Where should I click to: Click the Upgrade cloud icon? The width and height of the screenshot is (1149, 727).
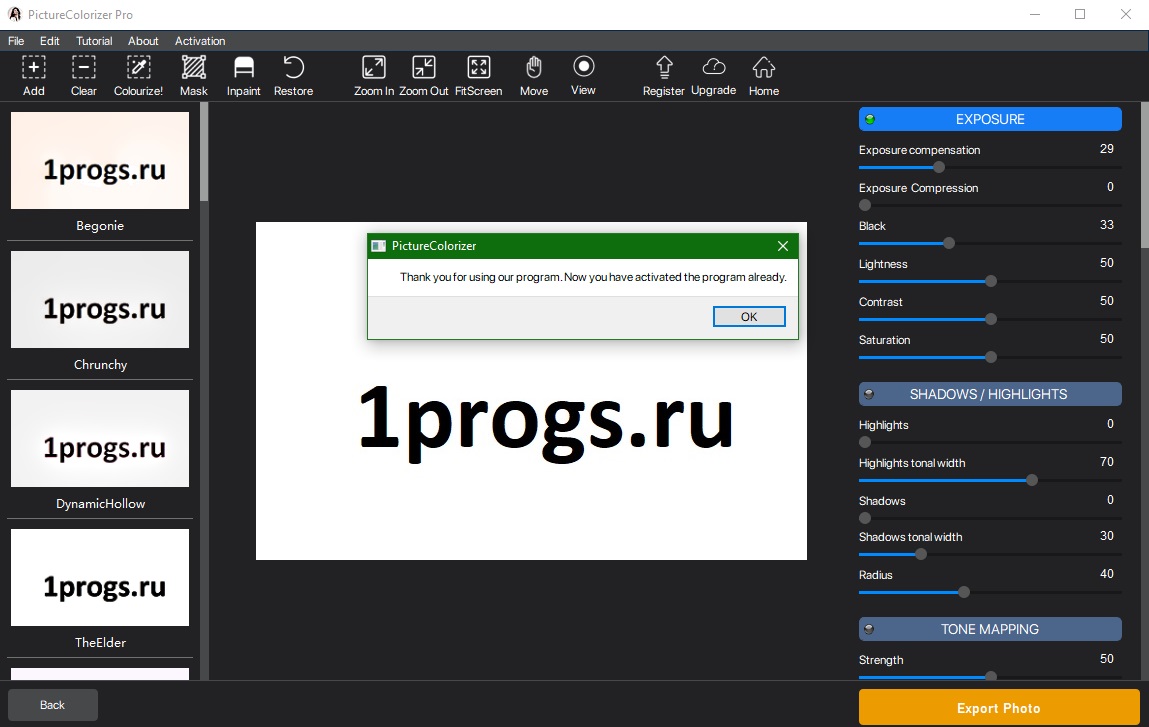[714, 67]
